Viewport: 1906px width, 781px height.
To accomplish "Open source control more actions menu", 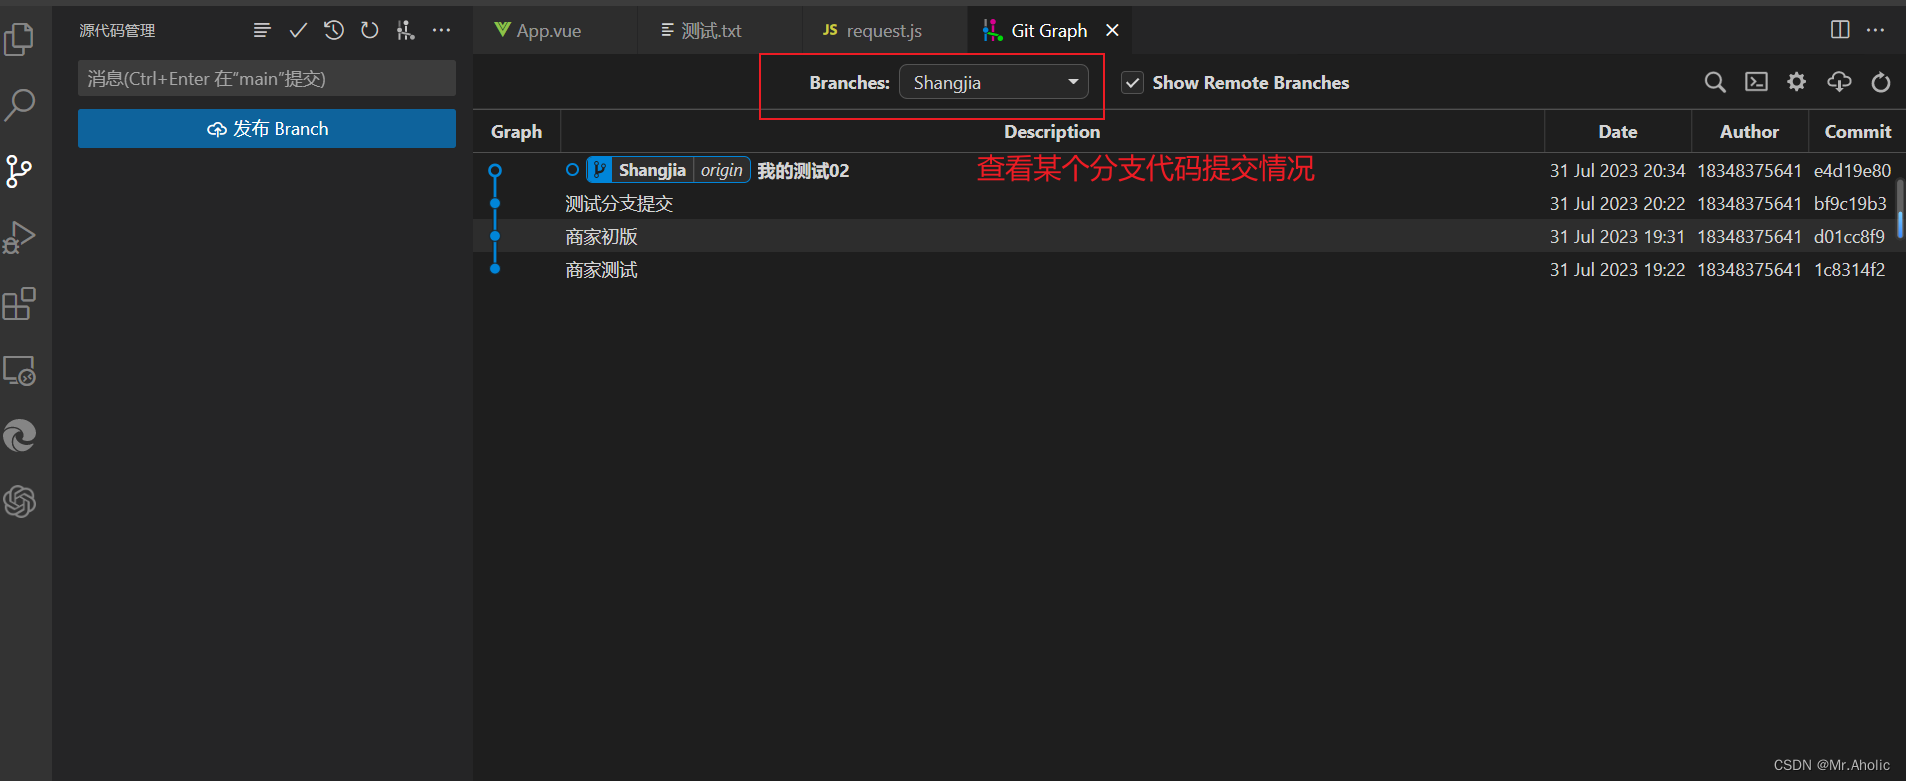I will 441,31.
